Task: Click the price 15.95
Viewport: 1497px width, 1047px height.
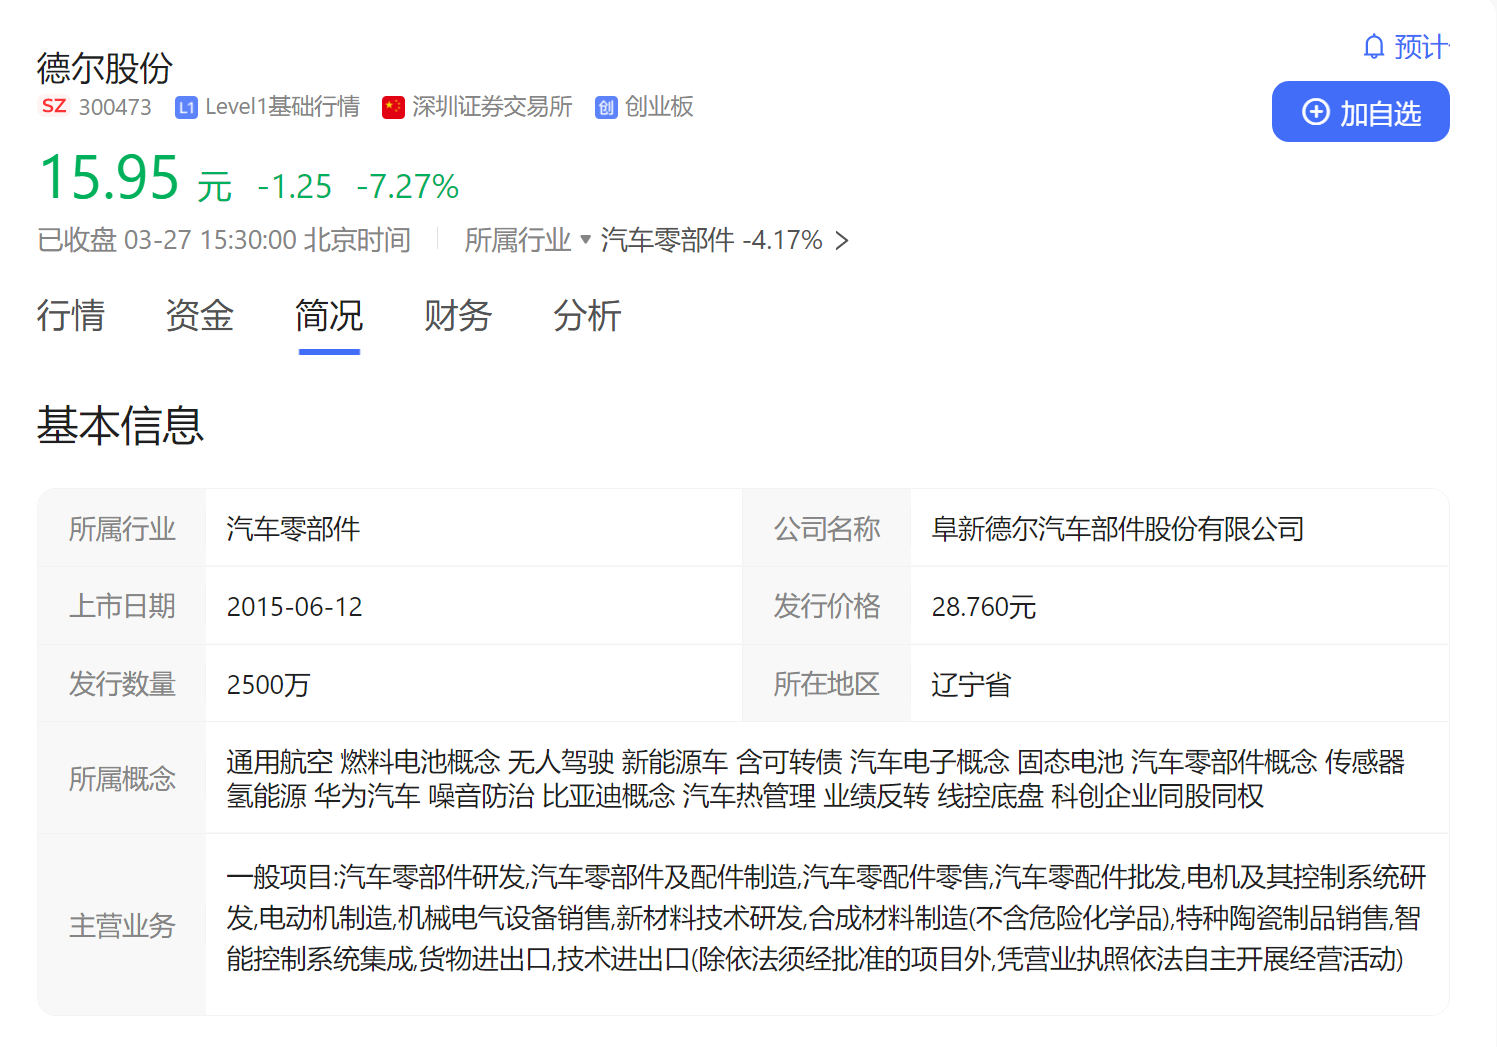Action: coord(109,178)
